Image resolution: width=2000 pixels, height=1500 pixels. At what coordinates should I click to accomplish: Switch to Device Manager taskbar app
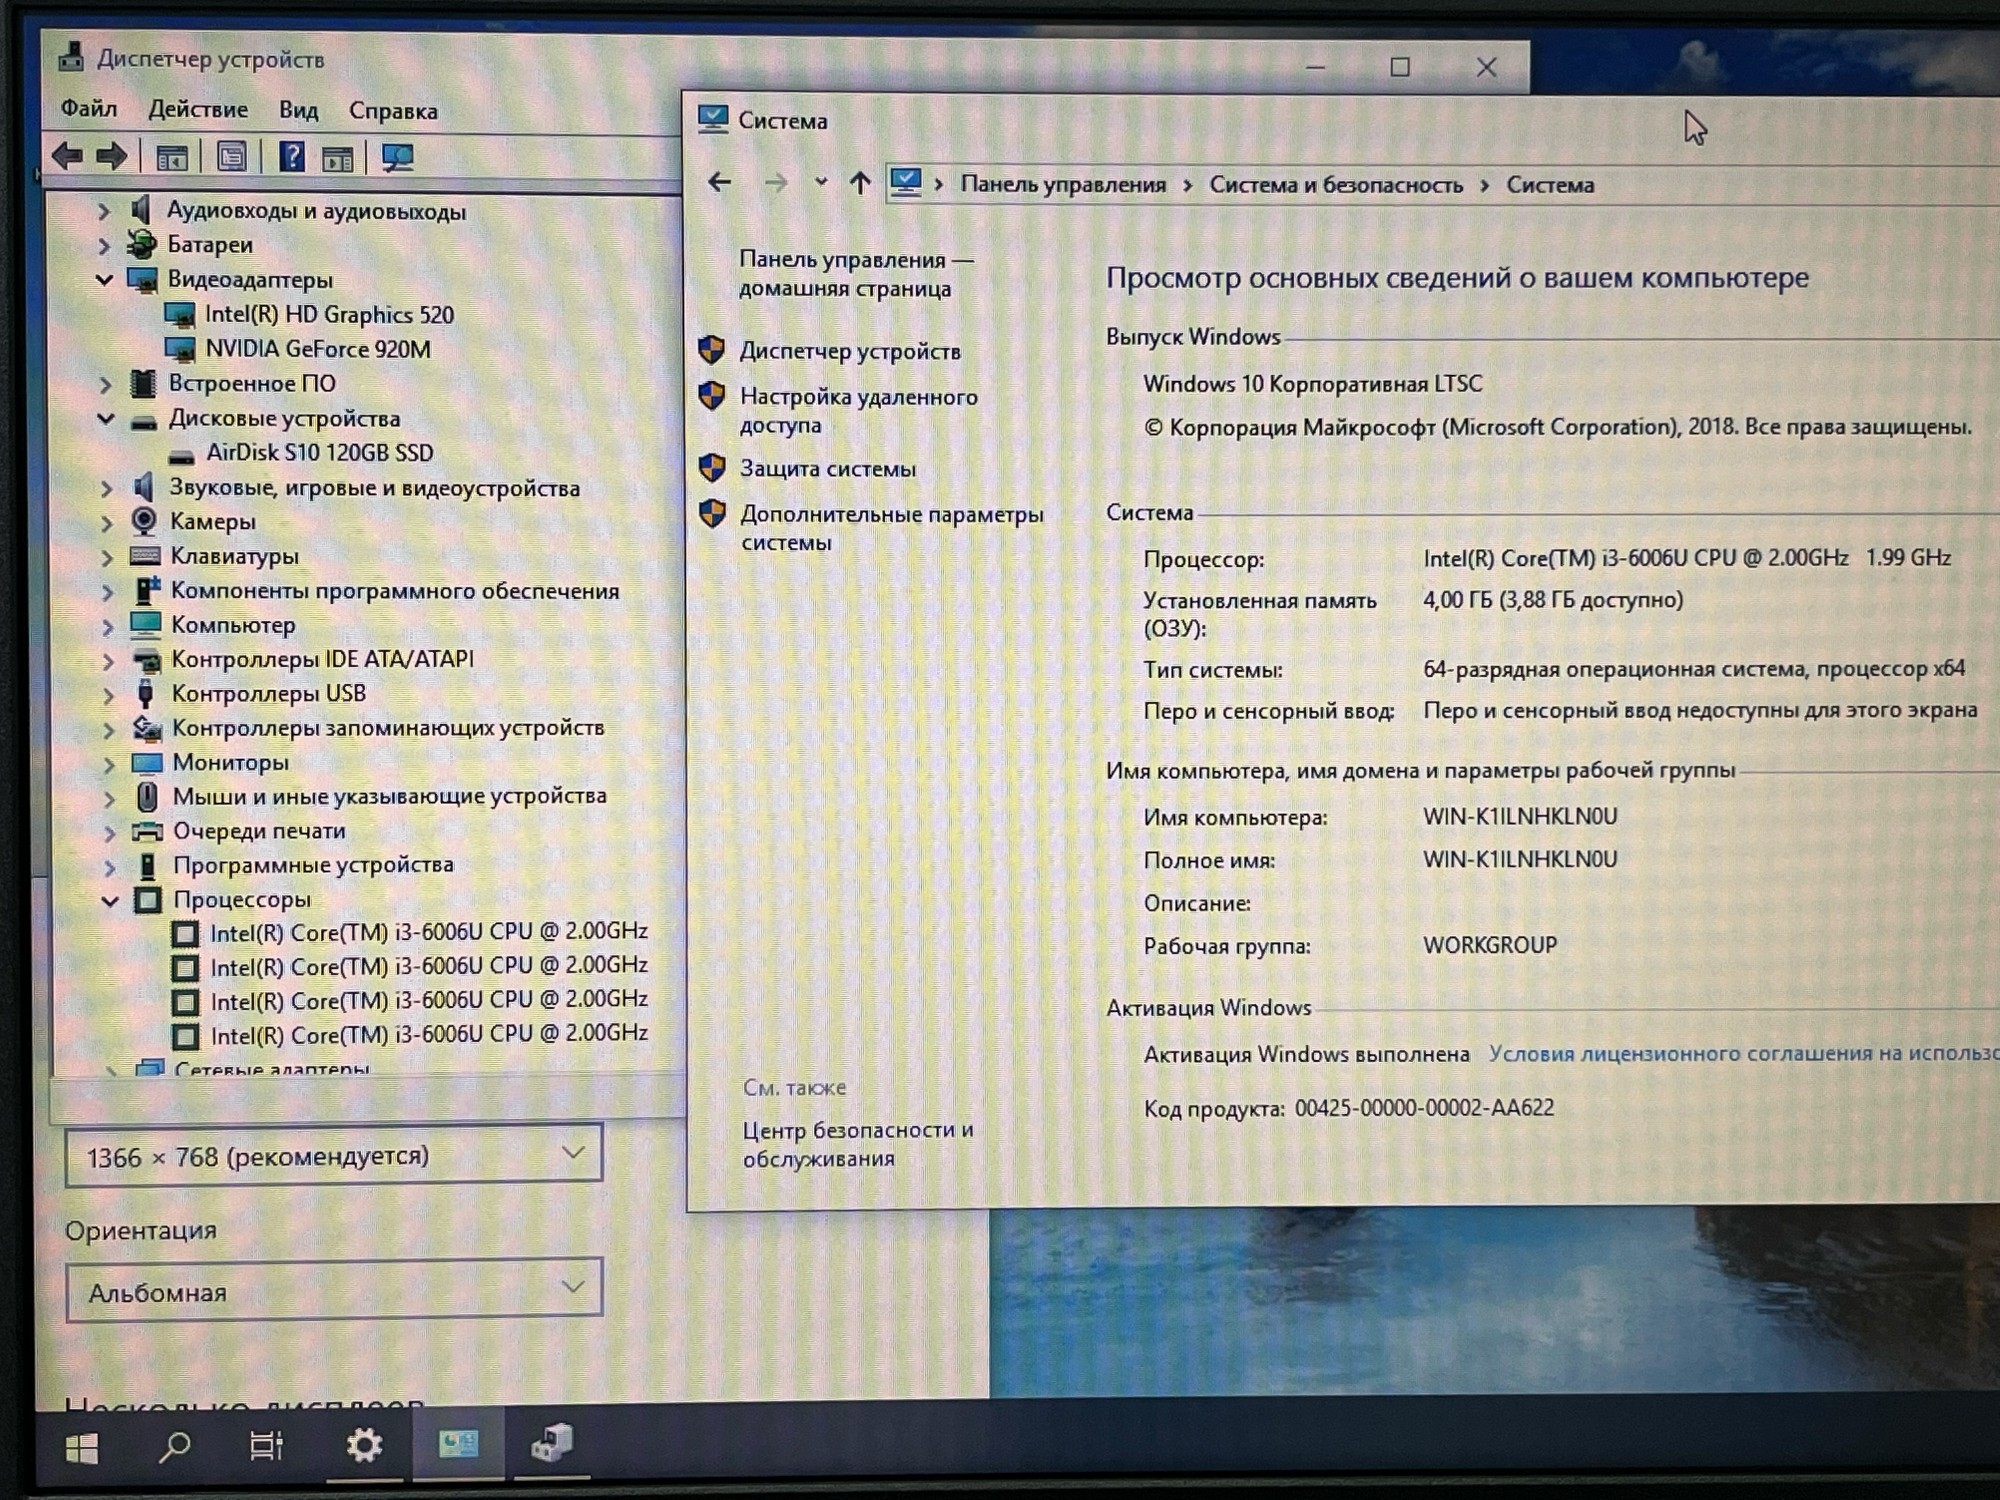pos(552,1442)
